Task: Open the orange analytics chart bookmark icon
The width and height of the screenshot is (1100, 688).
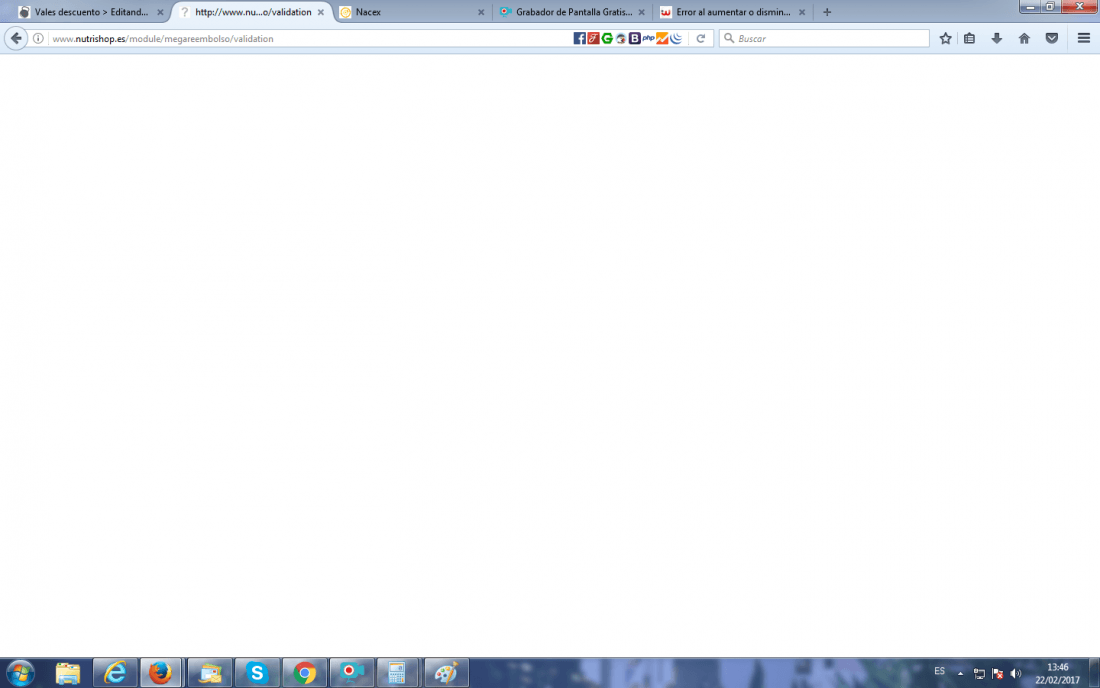Action: click(662, 39)
